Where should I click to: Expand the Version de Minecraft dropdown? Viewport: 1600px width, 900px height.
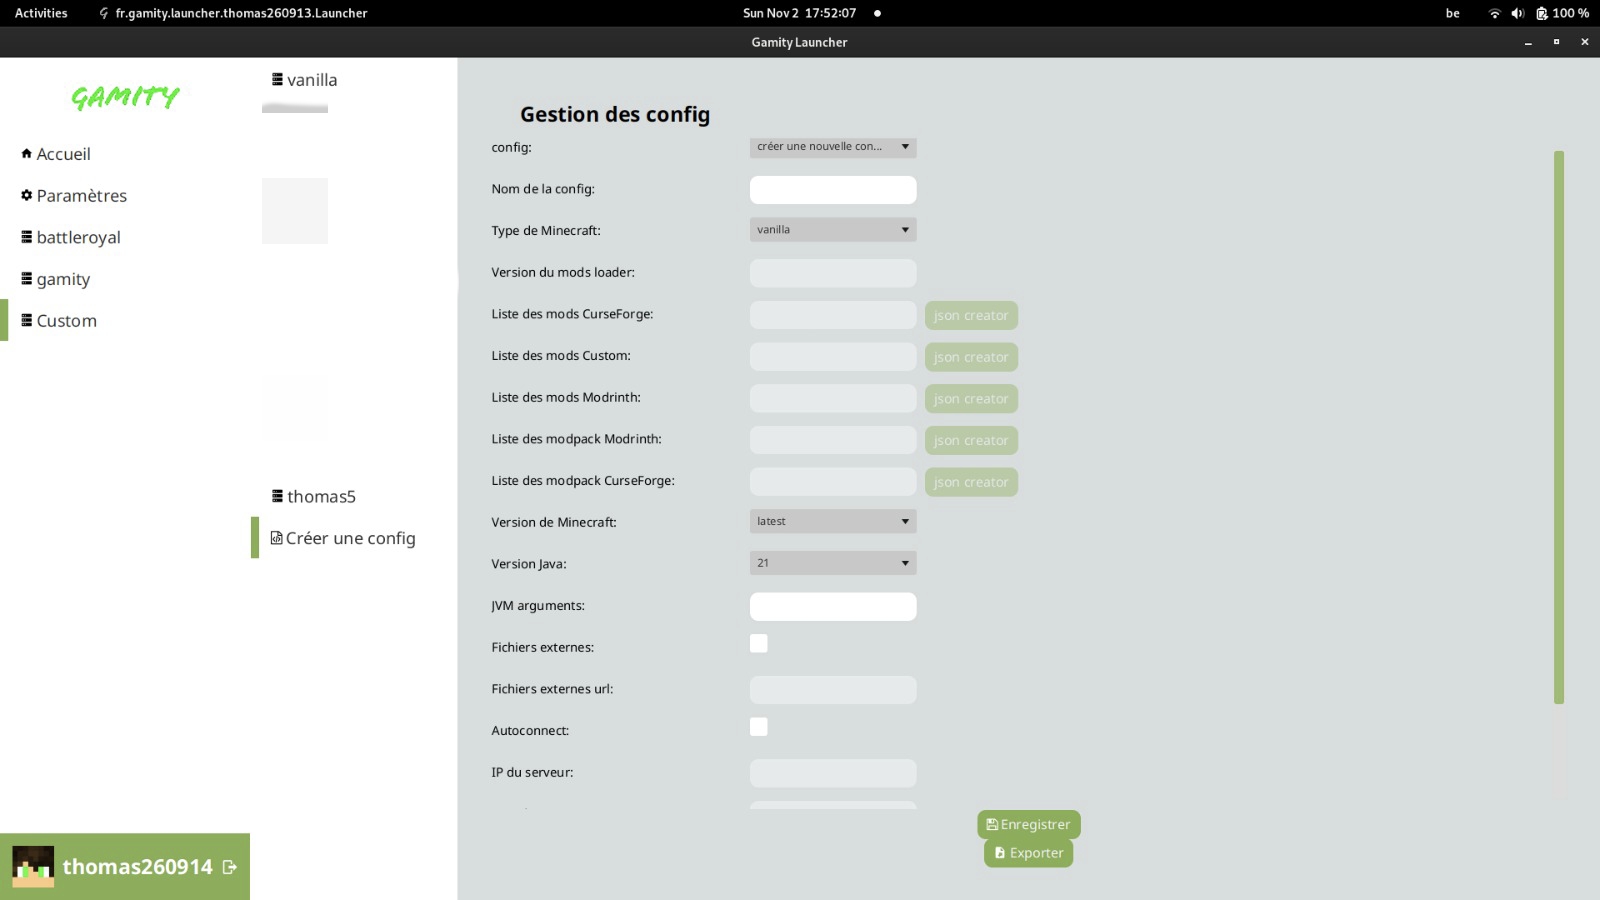[x=832, y=522]
